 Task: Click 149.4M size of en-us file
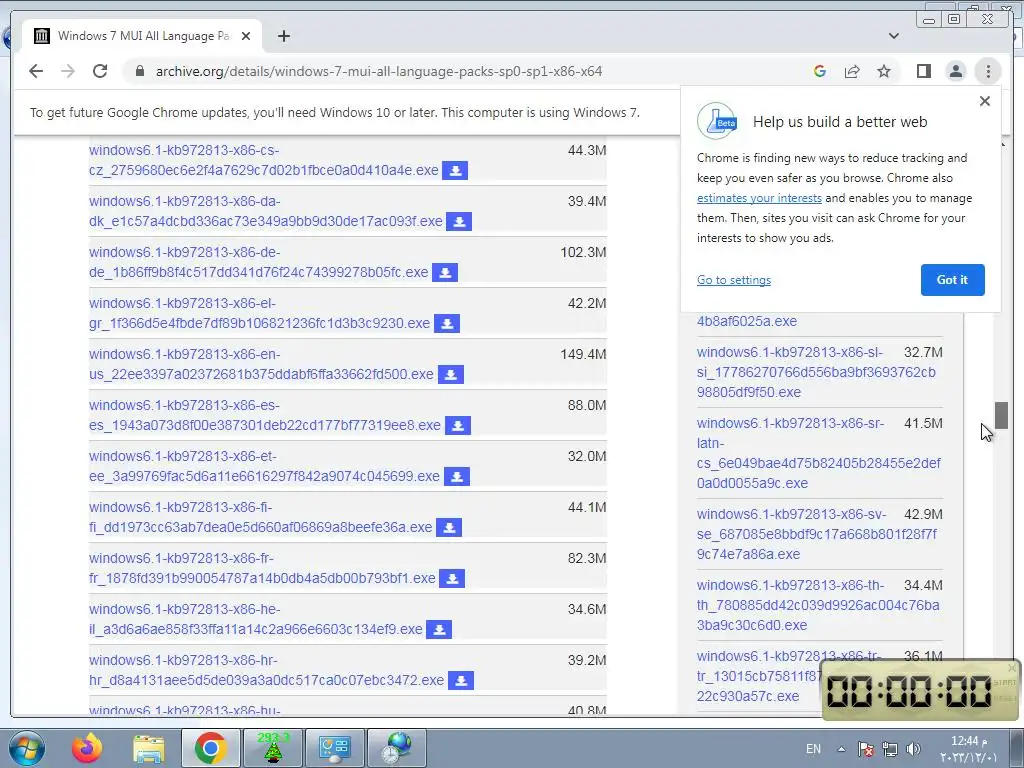point(583,354)
